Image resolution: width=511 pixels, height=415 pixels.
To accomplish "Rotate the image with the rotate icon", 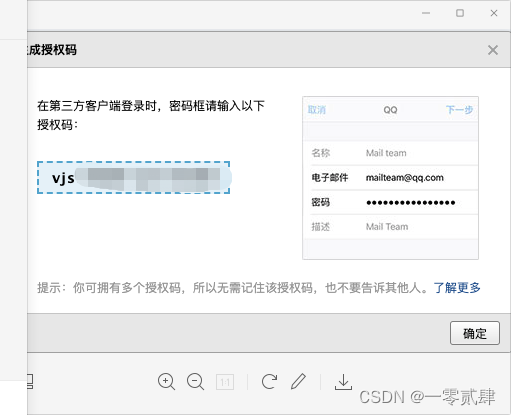I will click(x=269, y=382).
